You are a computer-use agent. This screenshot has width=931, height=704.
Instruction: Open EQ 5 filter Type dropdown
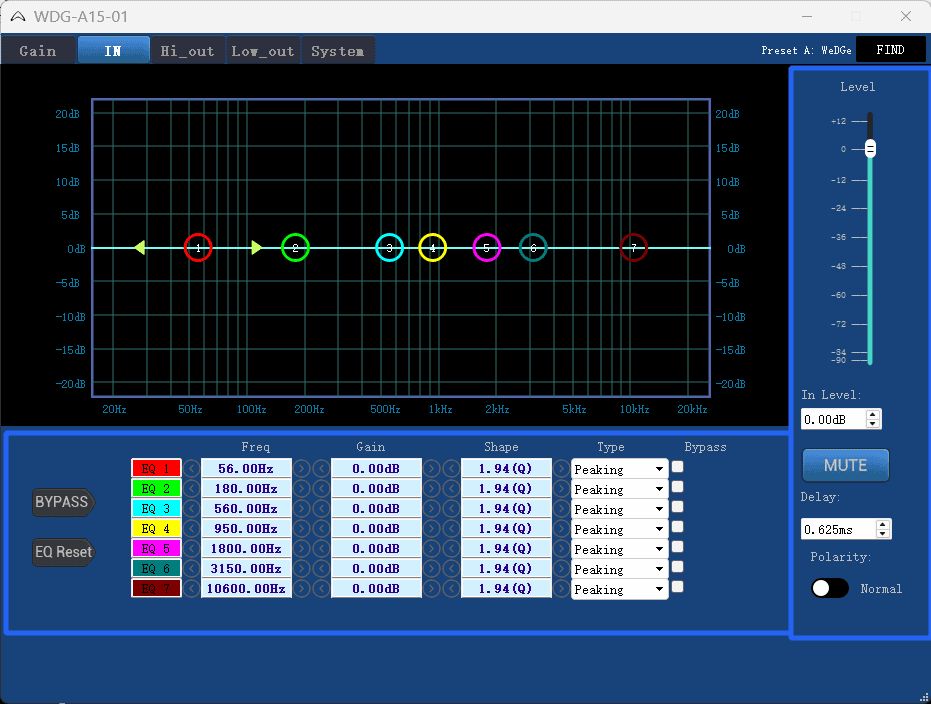pyautogui.click(x=619, y=550)
